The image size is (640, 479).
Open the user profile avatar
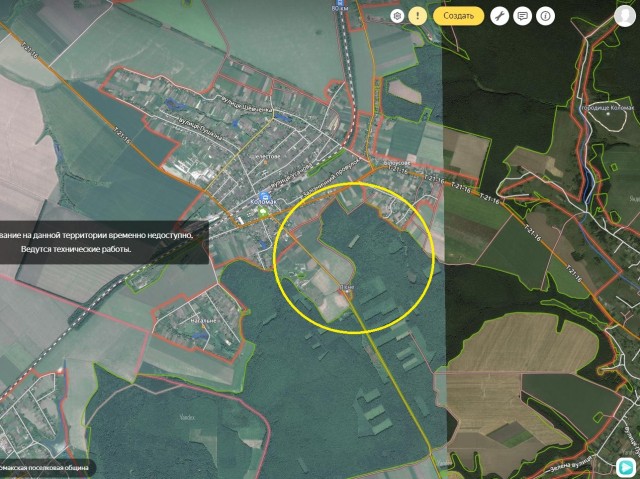pos(624,16)
